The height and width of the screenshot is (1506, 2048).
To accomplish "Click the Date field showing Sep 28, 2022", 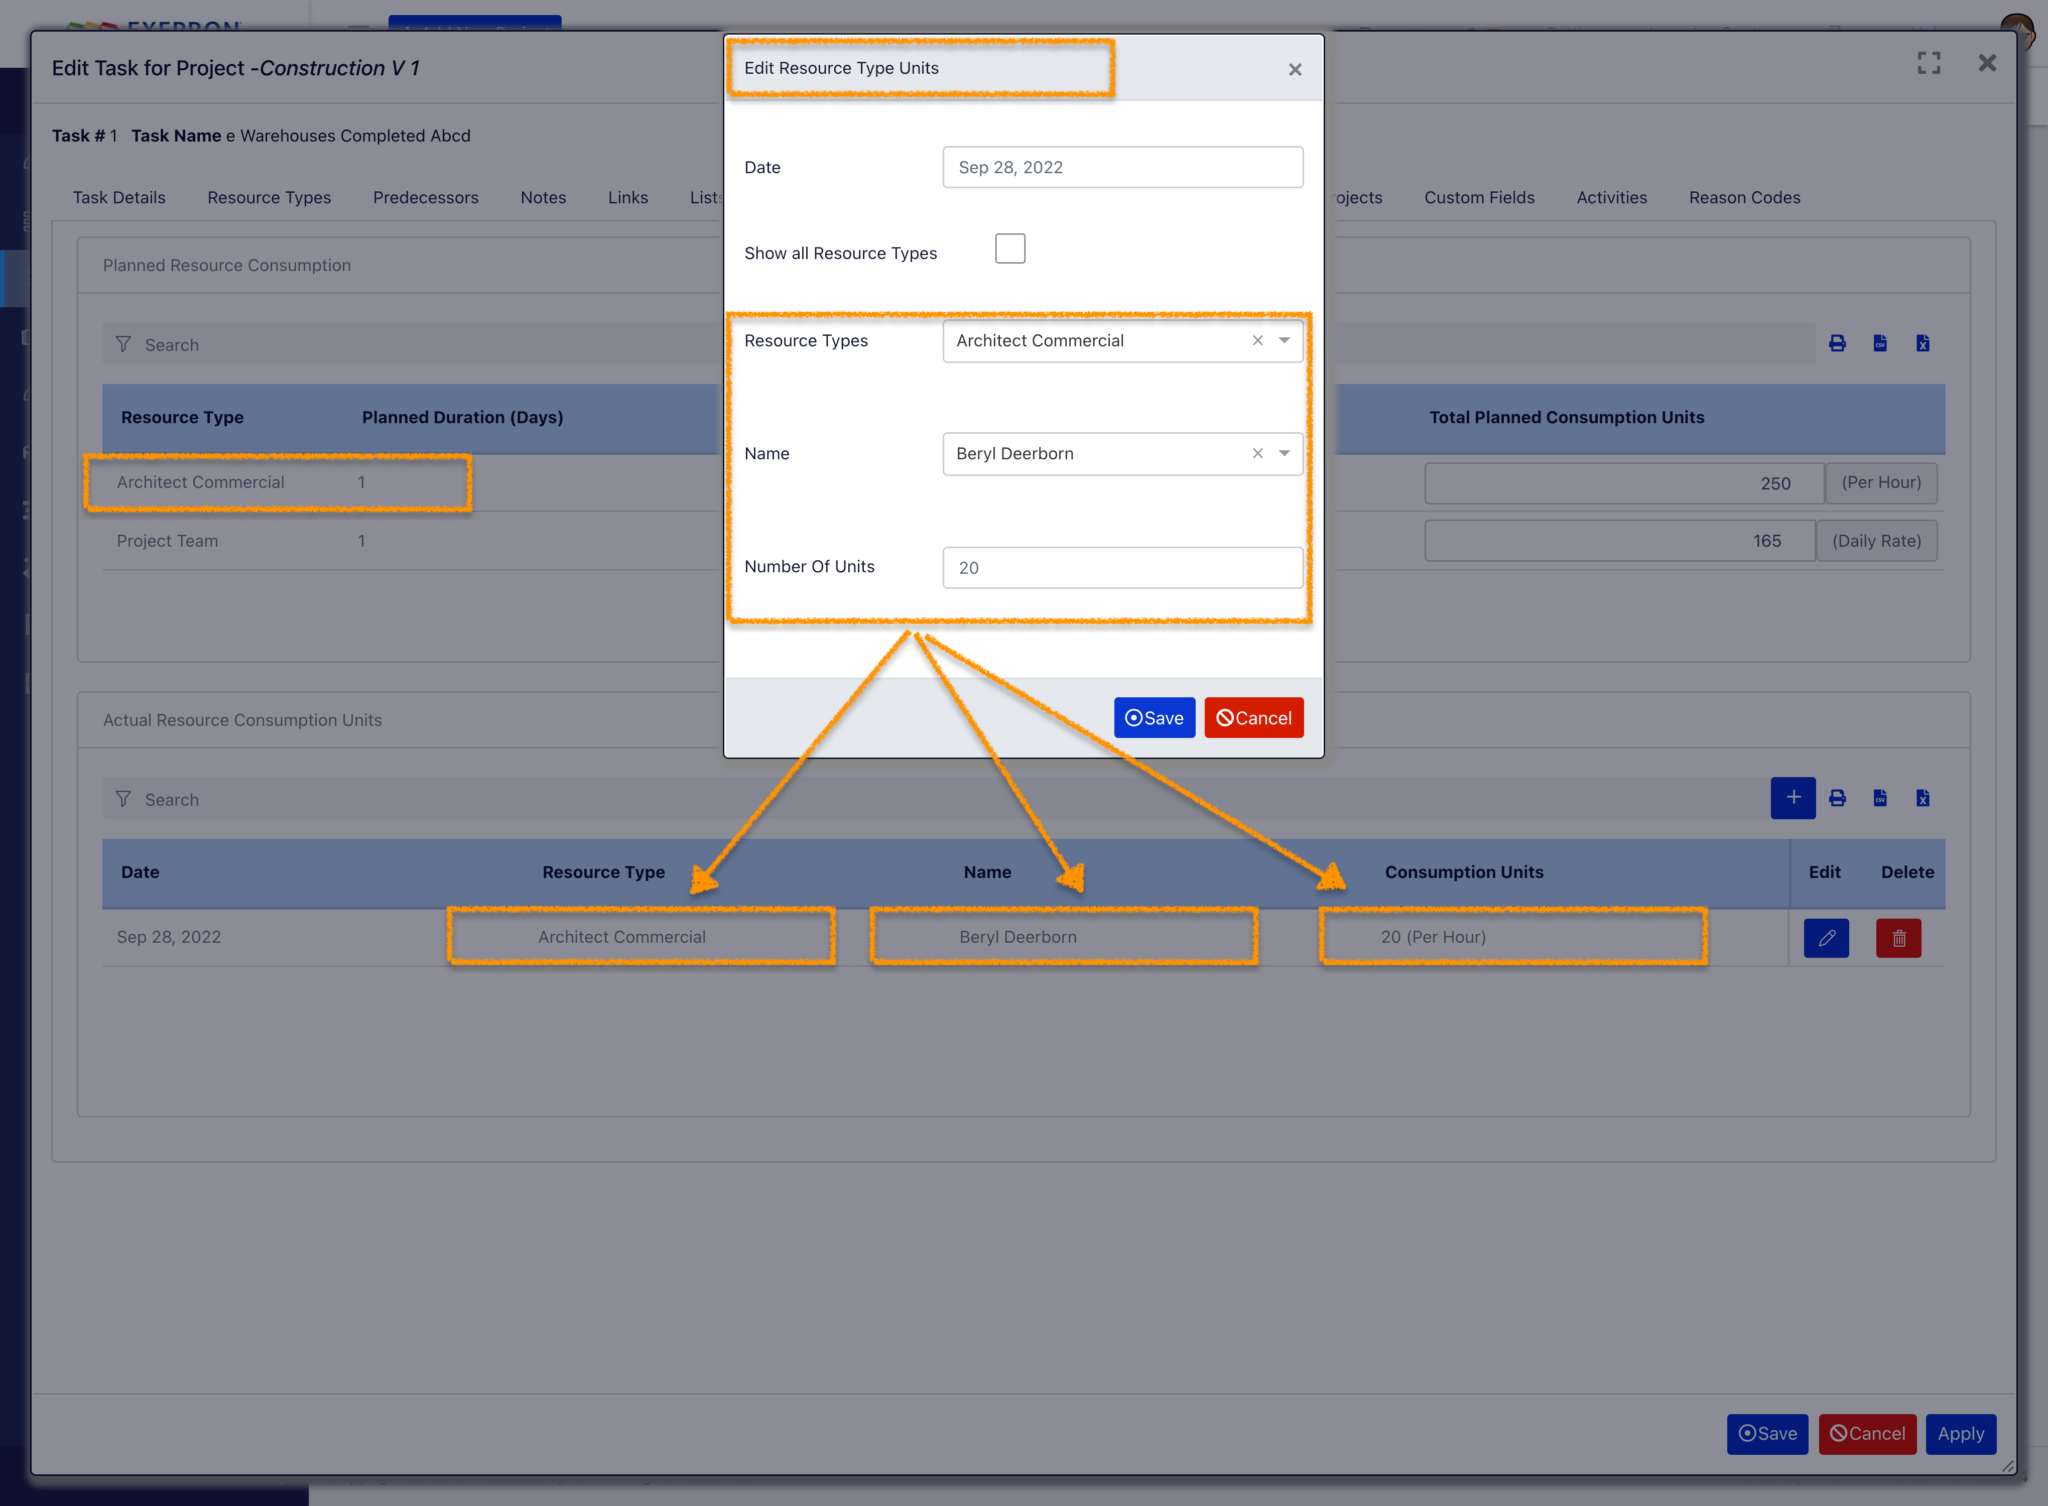I will (1123, 167).
